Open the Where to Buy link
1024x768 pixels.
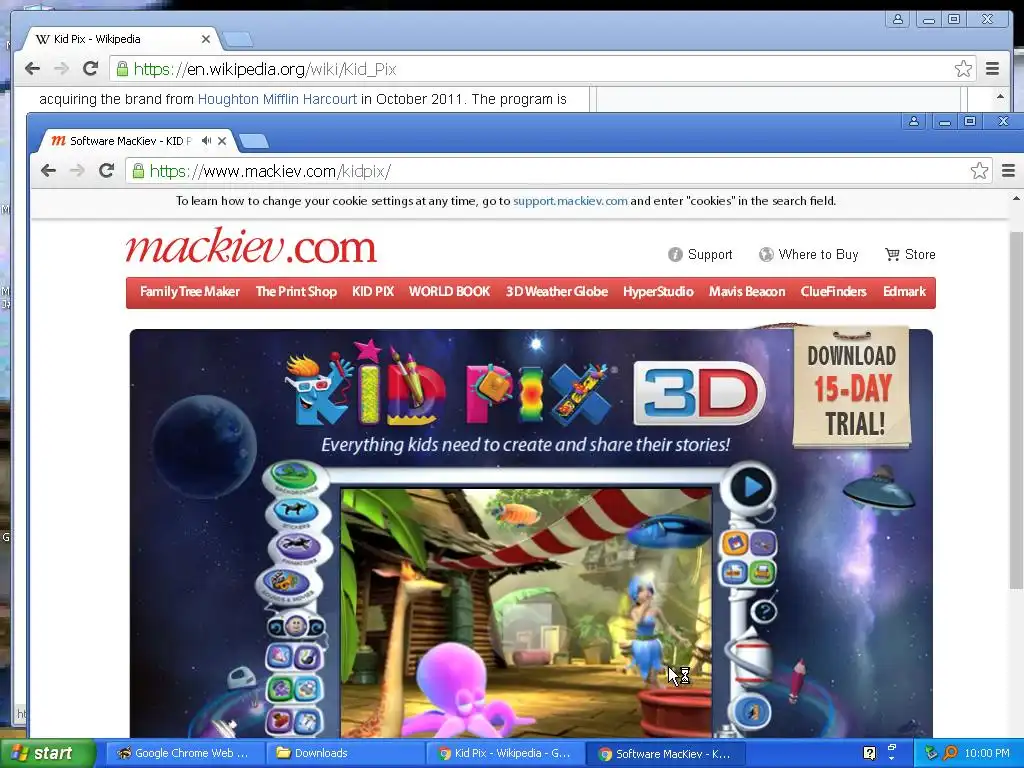(808, 255)
